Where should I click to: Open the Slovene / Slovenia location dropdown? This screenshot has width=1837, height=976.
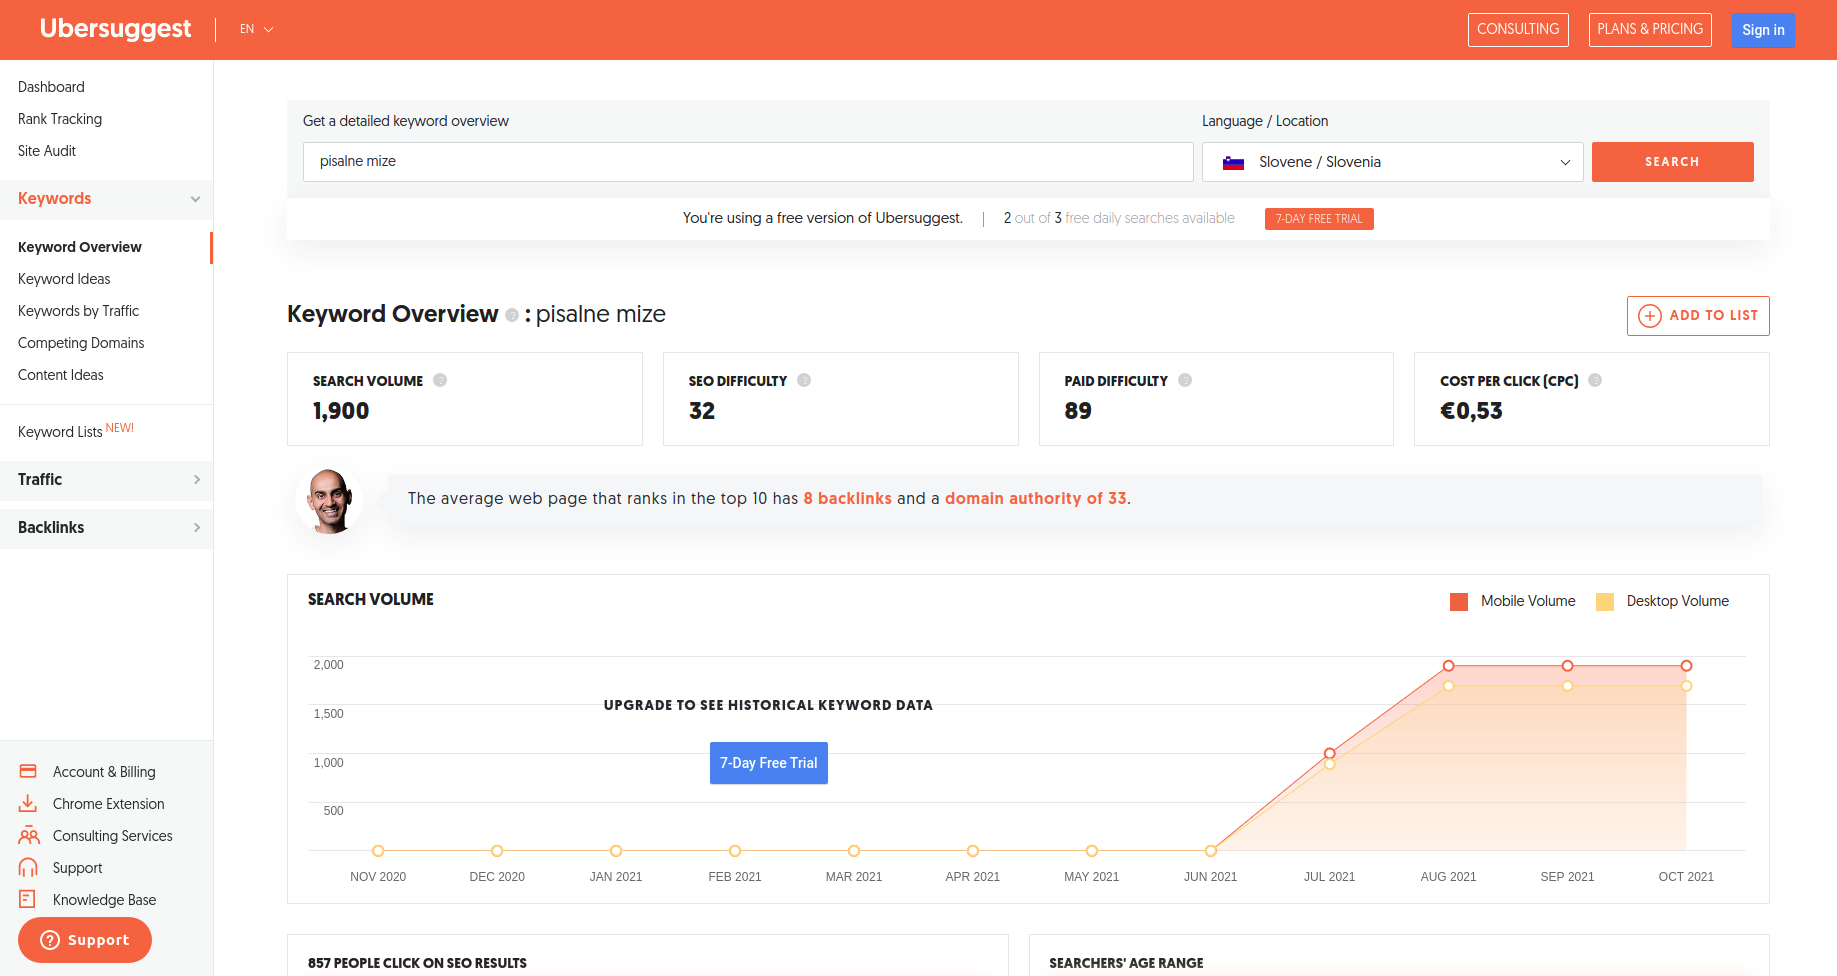coord(1392,162)
